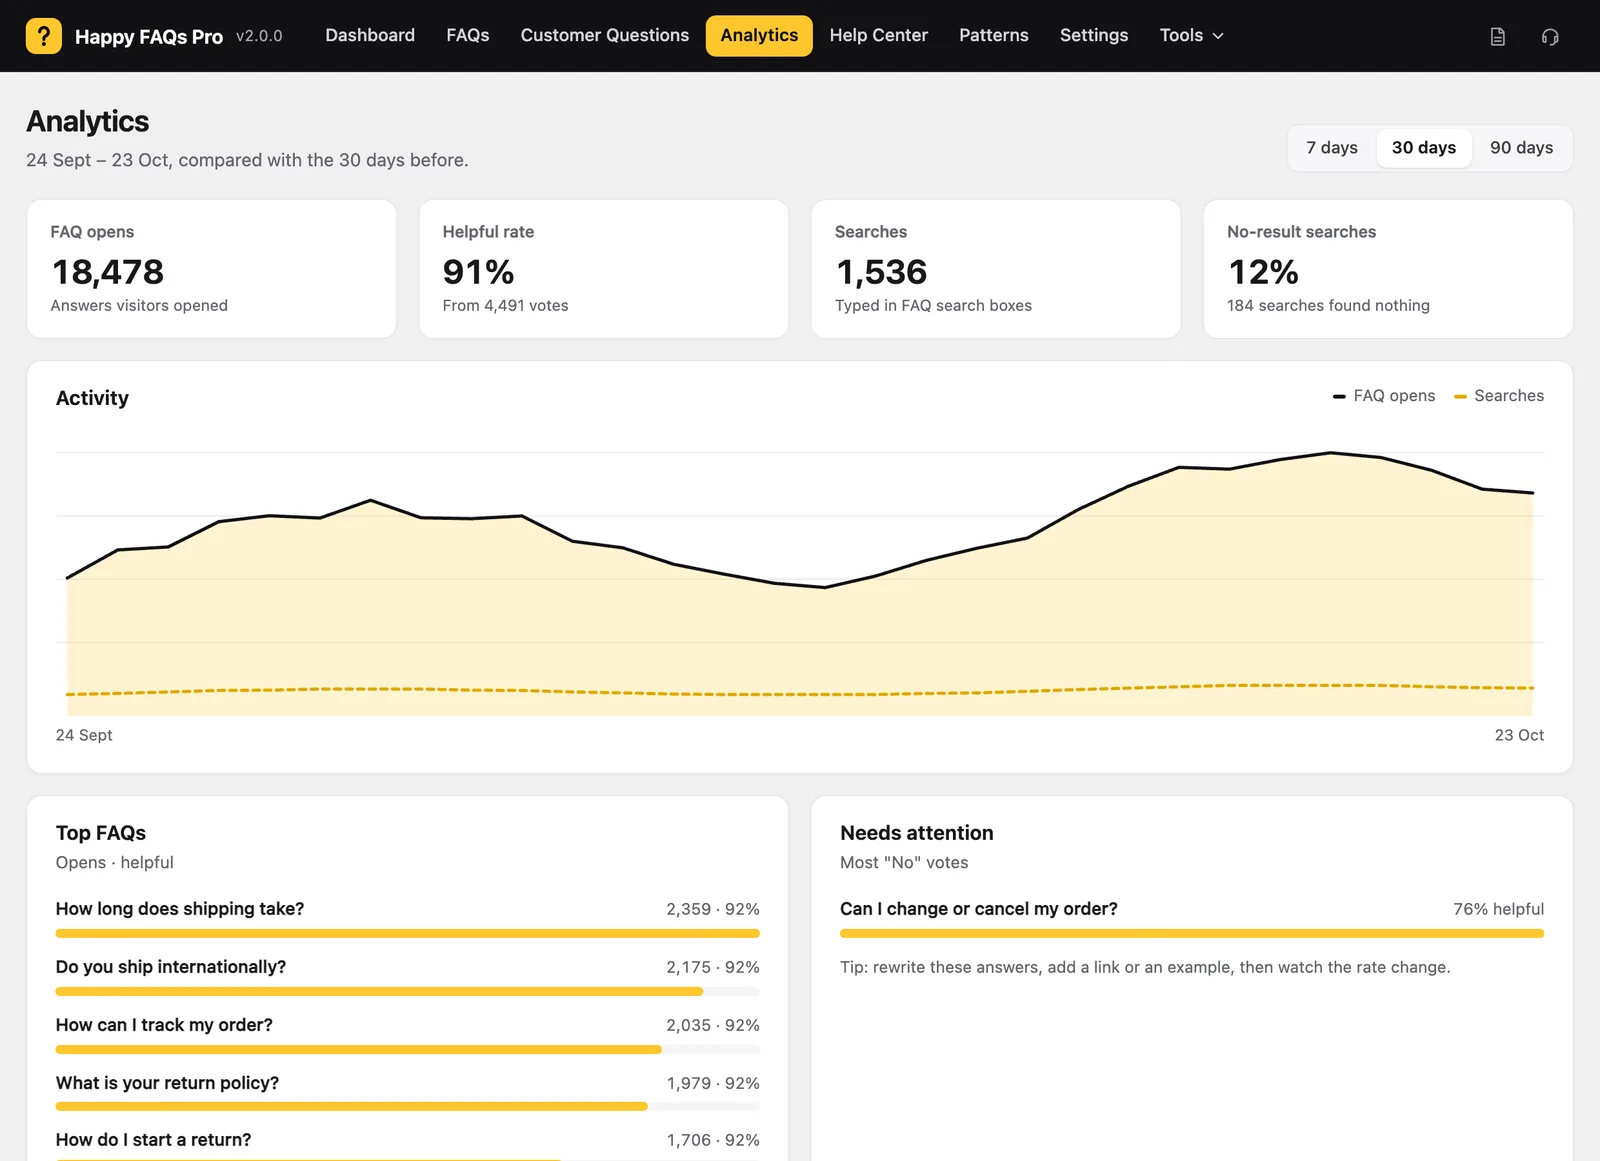Open 'Can I change or cancel my order?'
The image size is (1600, 1161).
click(x=979, y=909)
